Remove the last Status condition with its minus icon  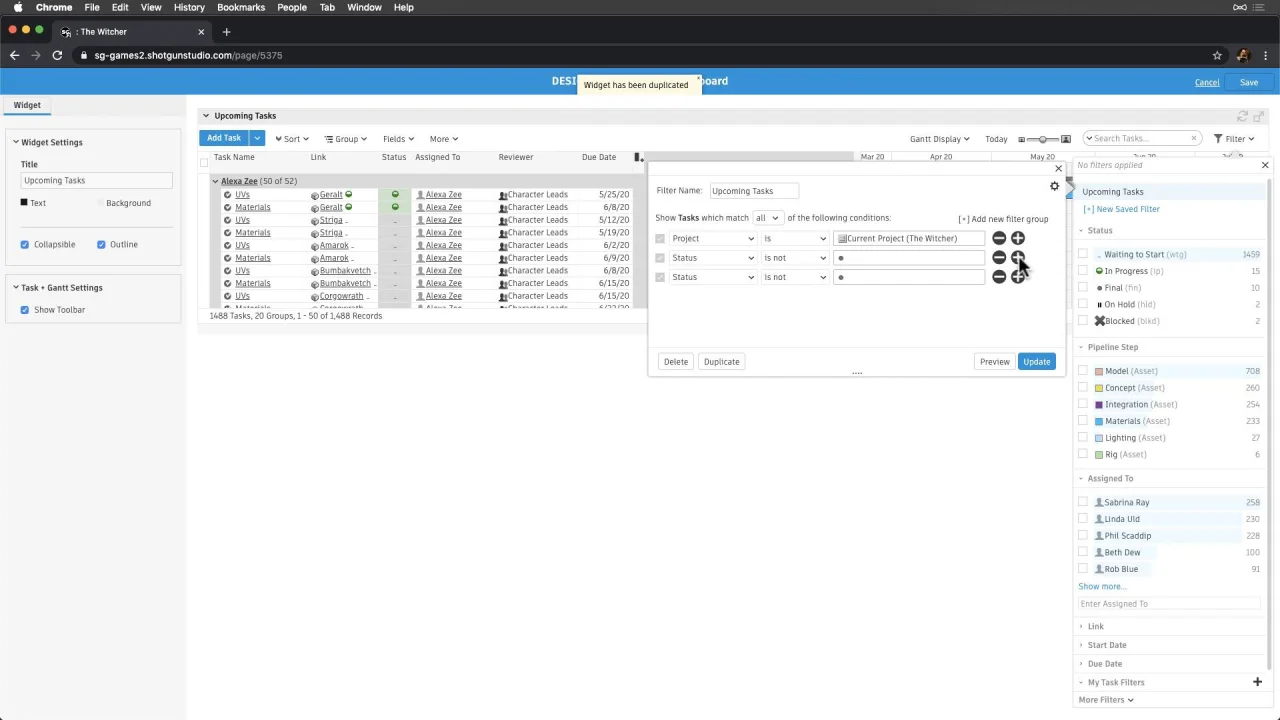pos(999,277)
